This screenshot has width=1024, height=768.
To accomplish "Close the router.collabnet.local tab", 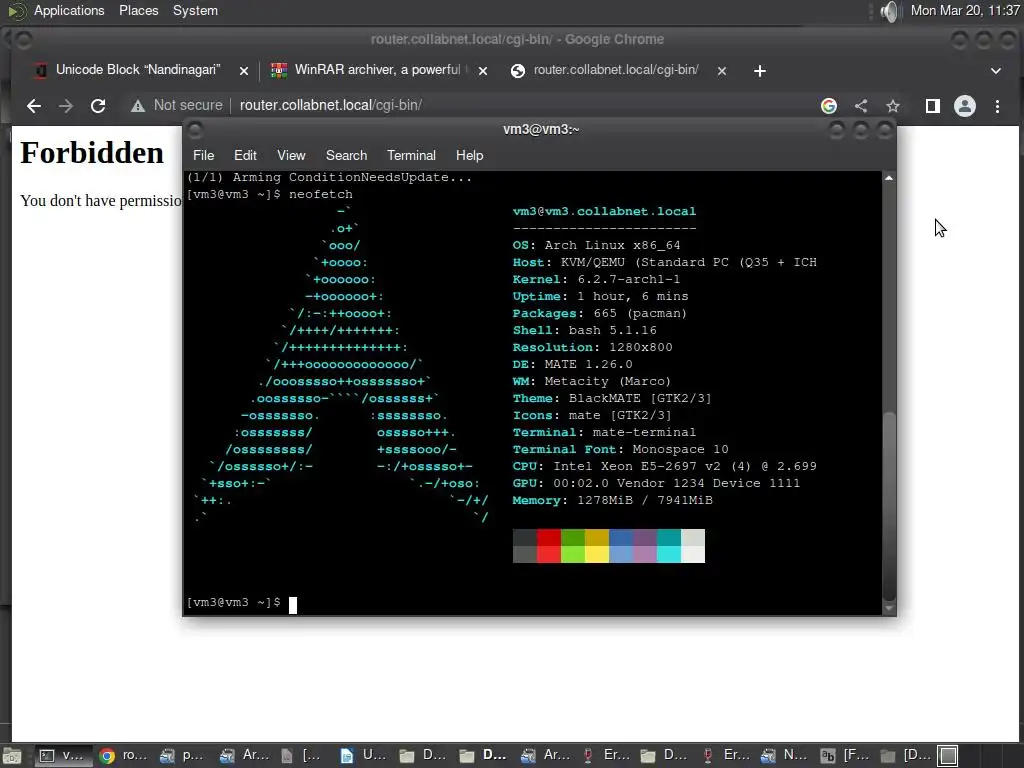I will click(x=722, y=71).
